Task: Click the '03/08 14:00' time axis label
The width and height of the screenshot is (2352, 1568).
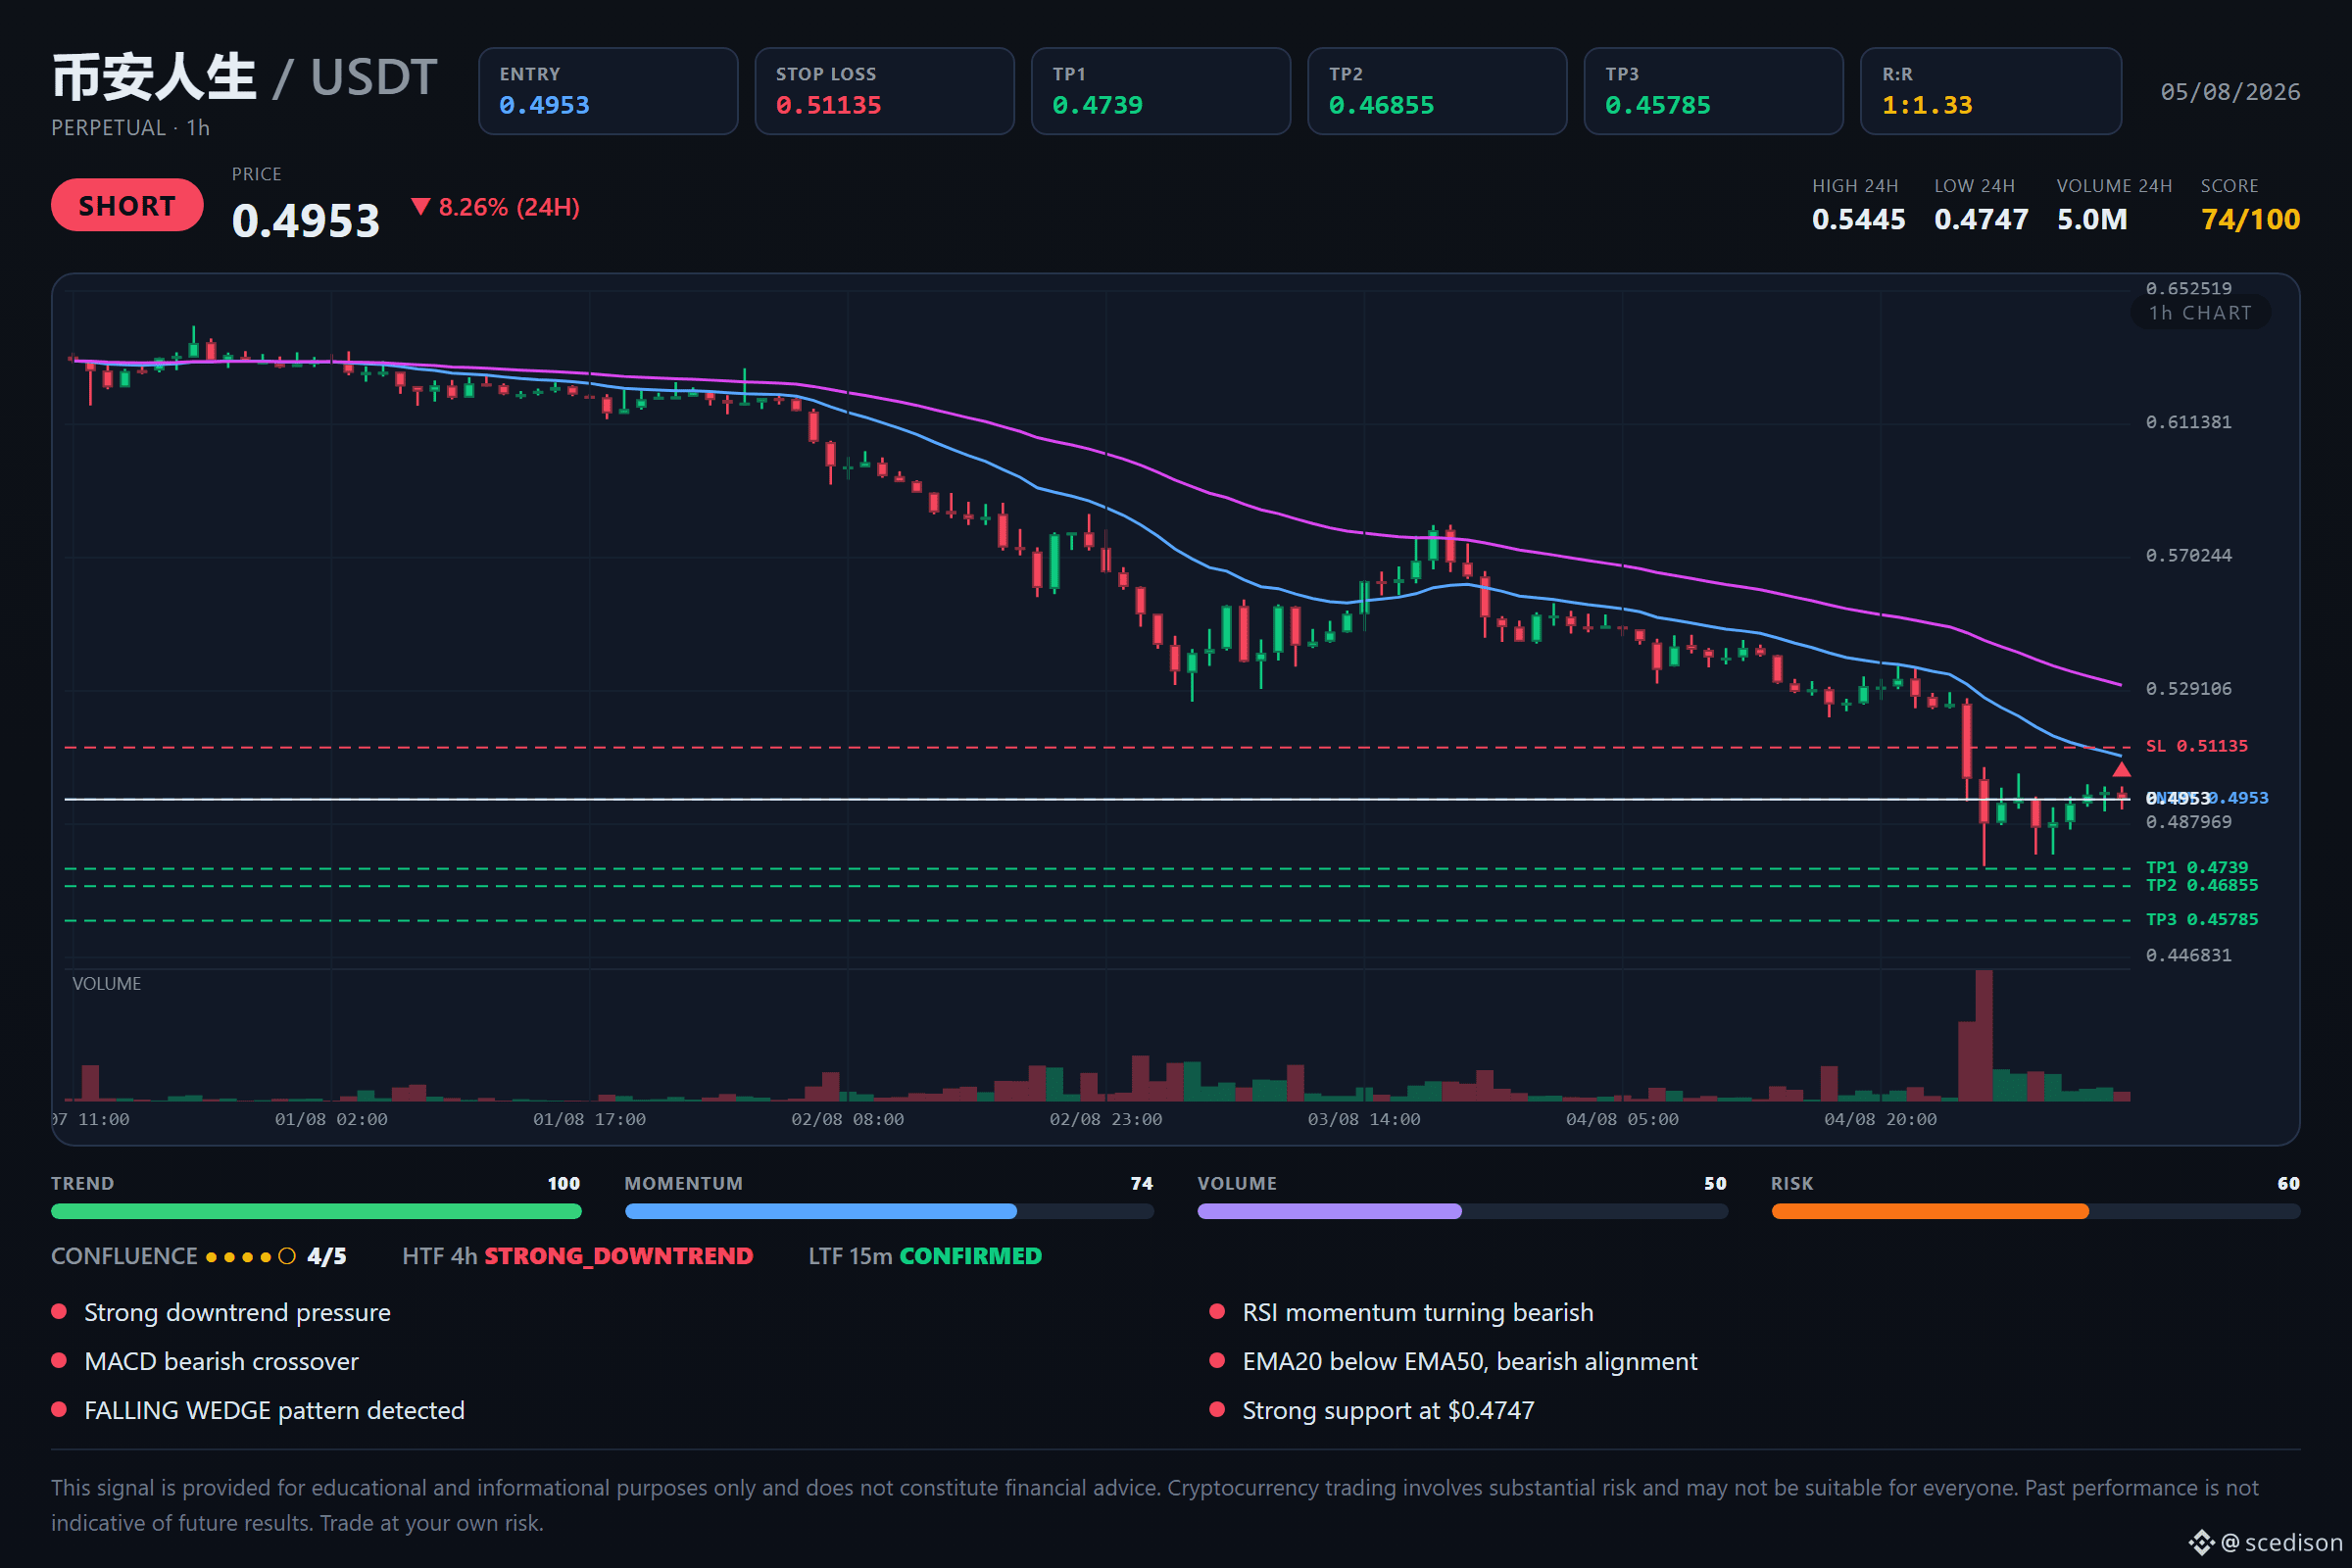Action: click(1363, 1119)
